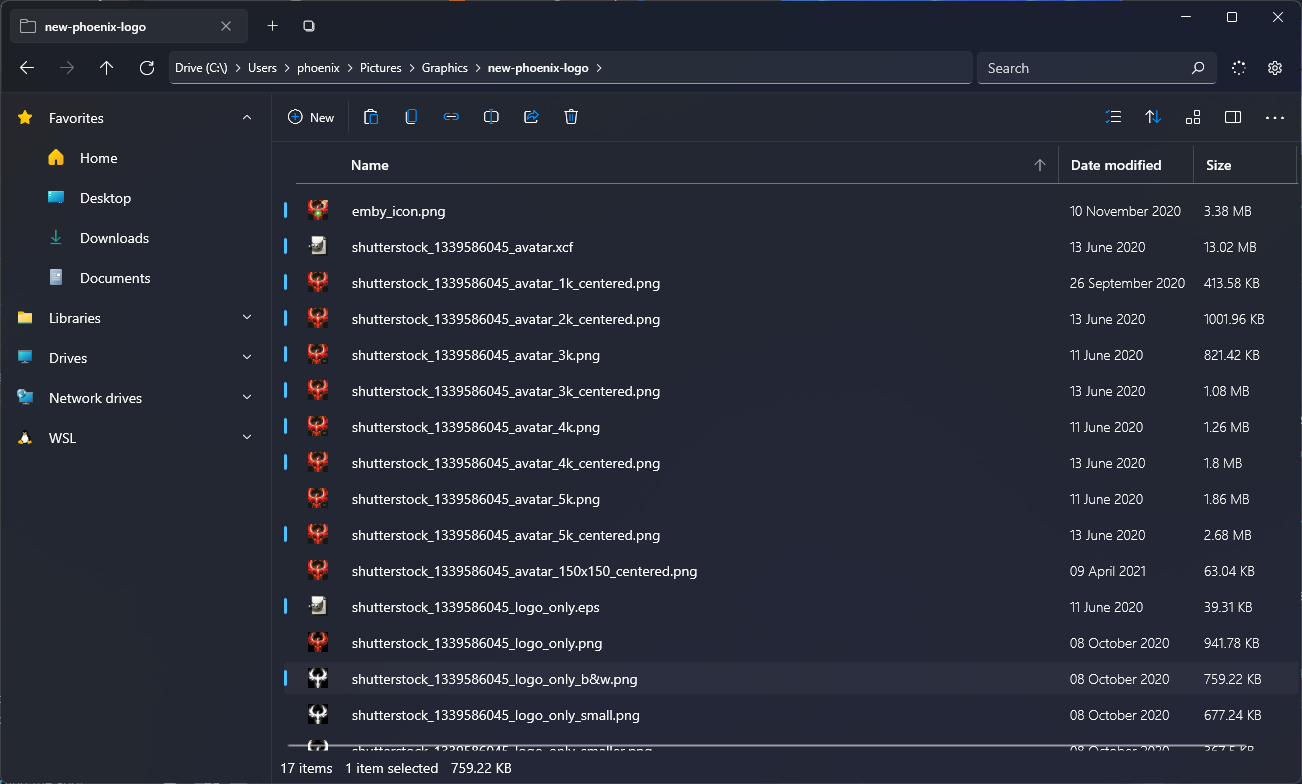Navigate to Graphics in the breadcrumb
This screenshot has height=784, width=1302.
coord(445,68)
